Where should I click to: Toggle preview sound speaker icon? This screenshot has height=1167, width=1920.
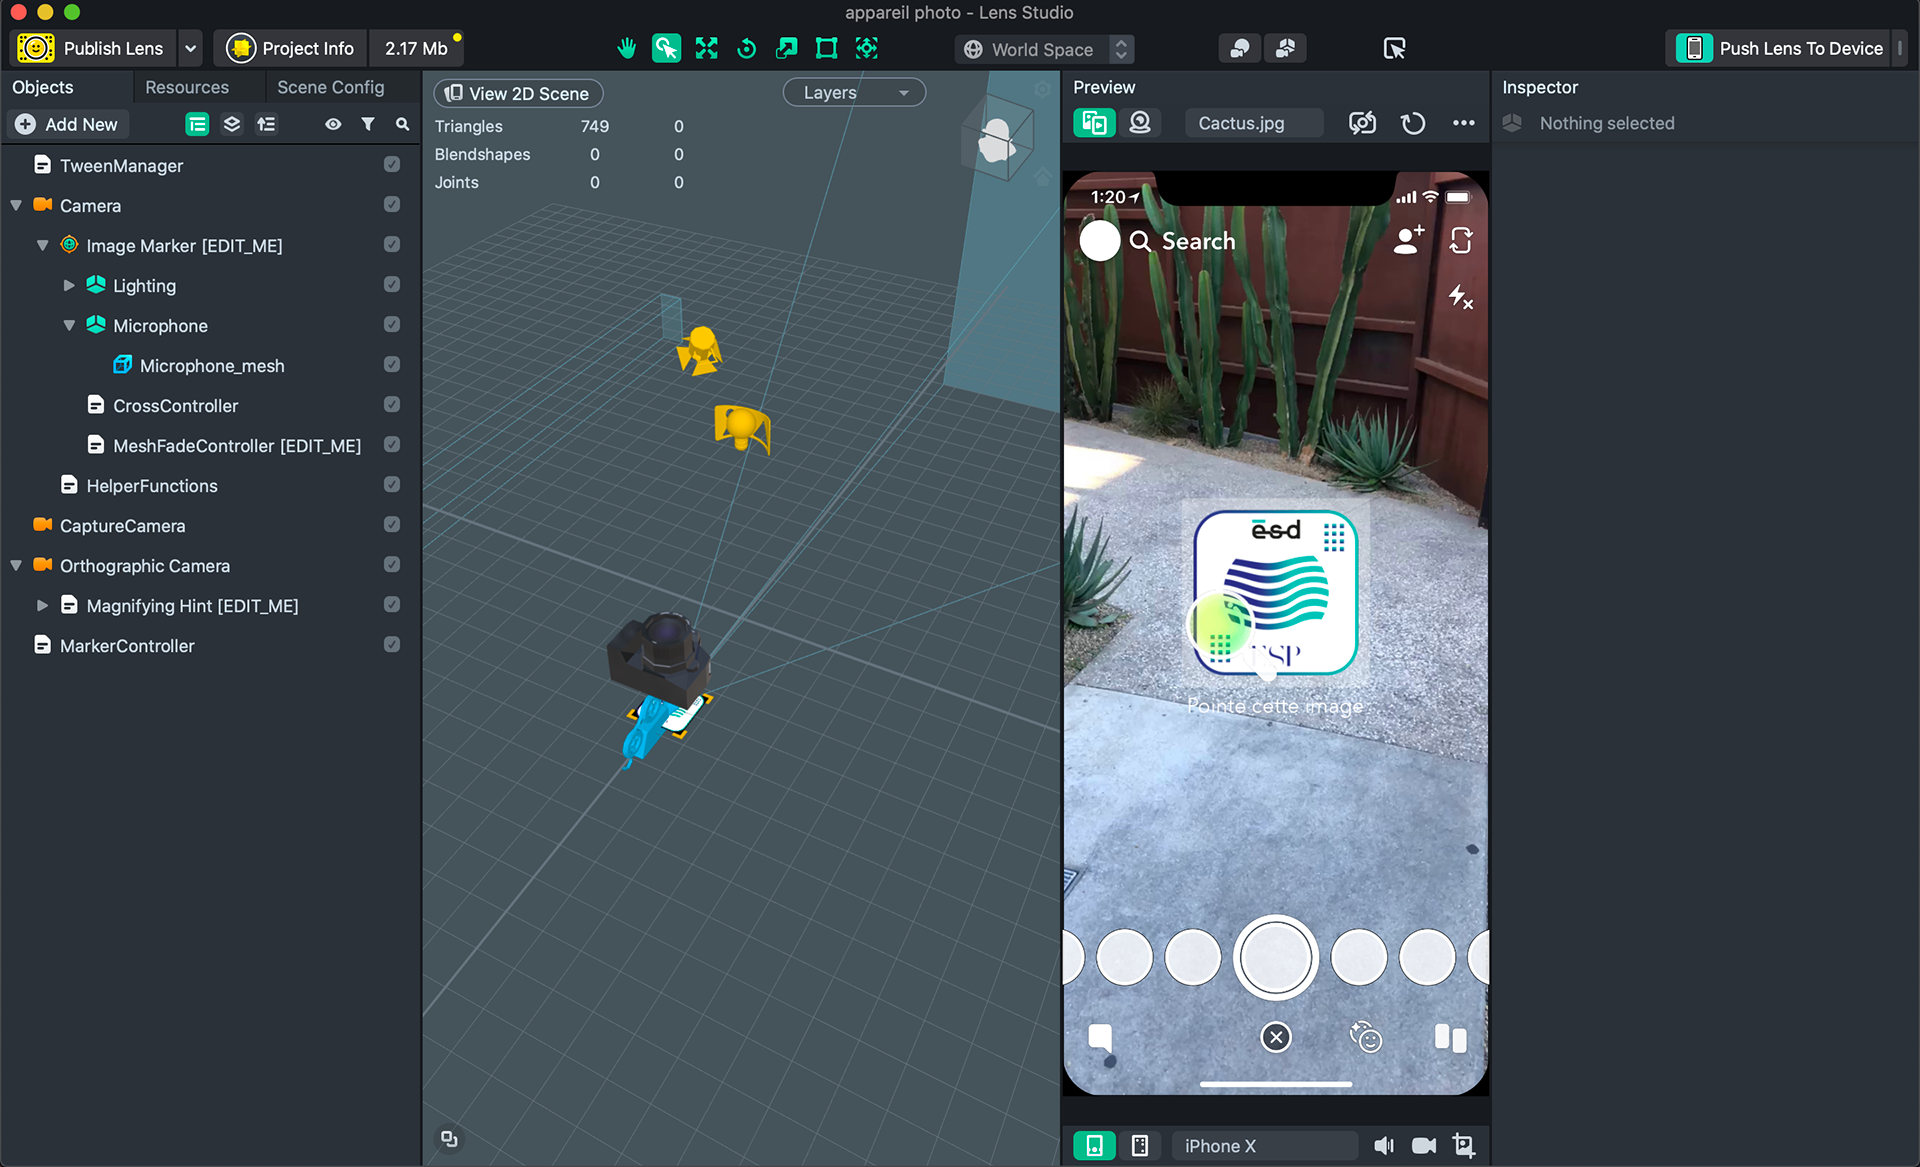1384,1145
